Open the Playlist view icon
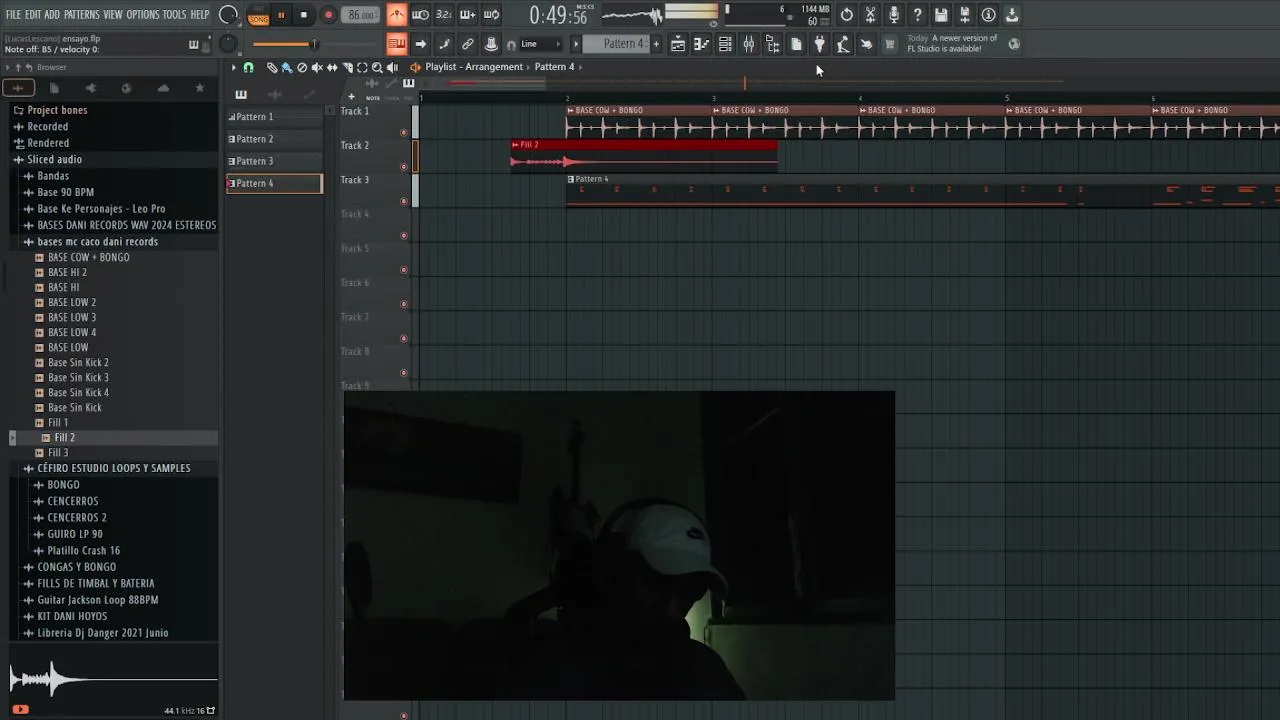 click(678, 44)
